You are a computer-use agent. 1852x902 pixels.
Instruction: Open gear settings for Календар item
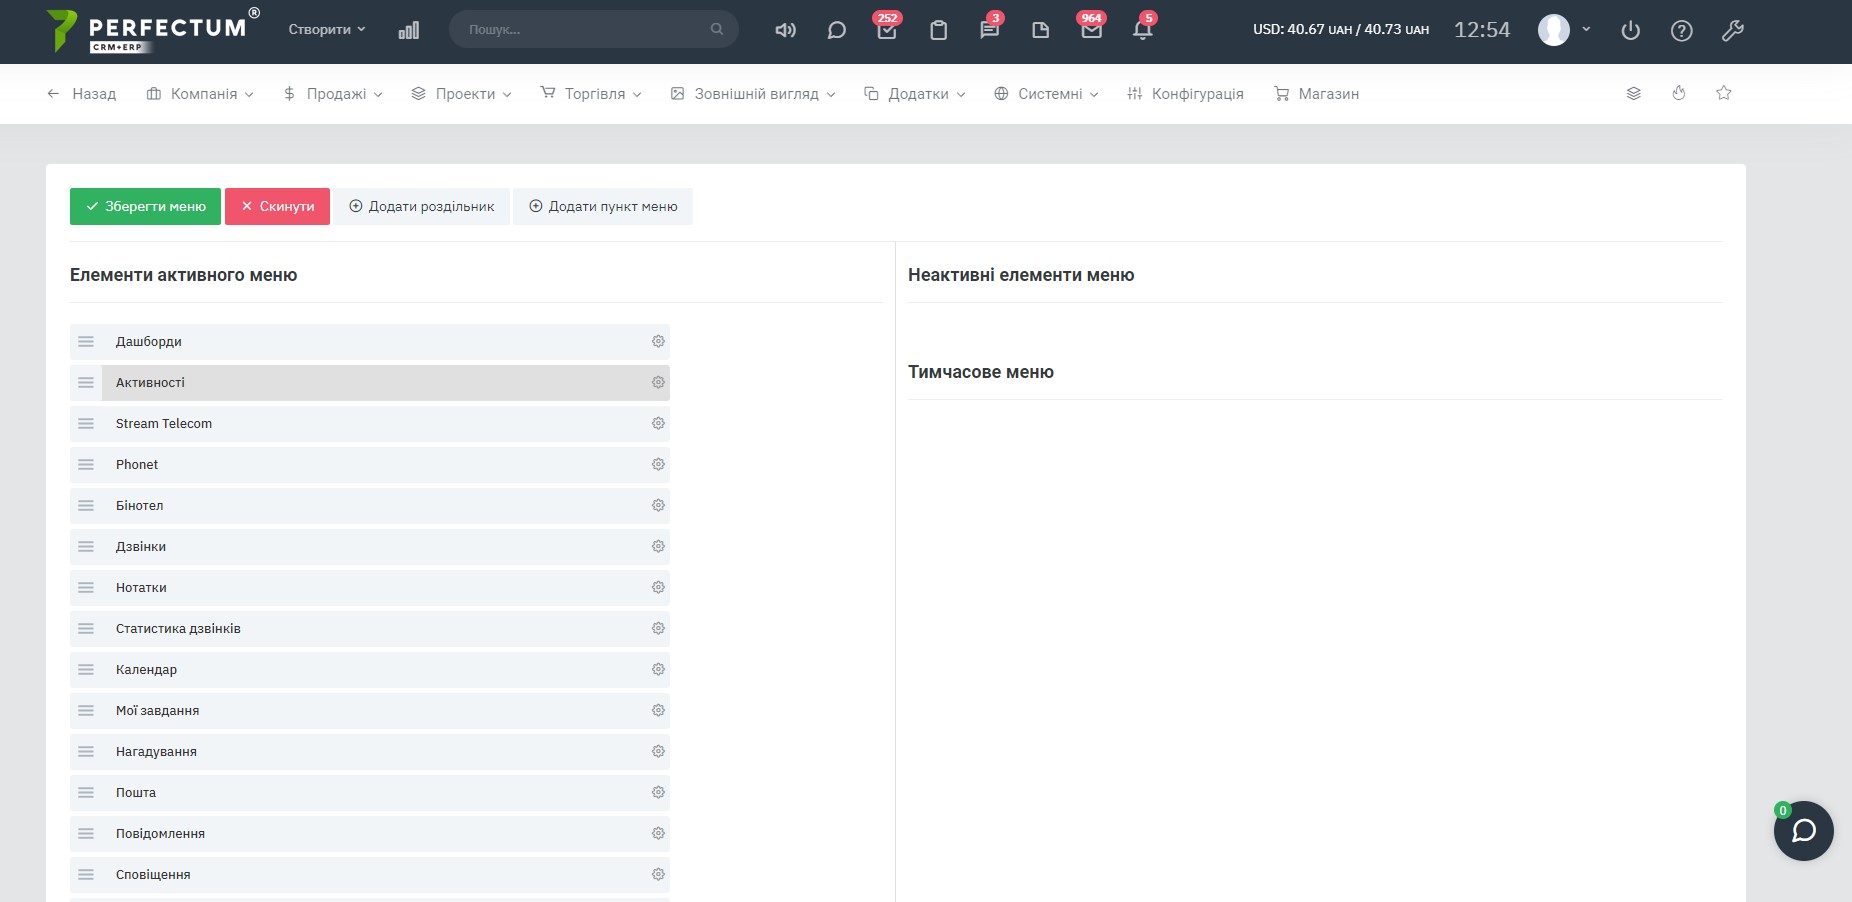658,670
